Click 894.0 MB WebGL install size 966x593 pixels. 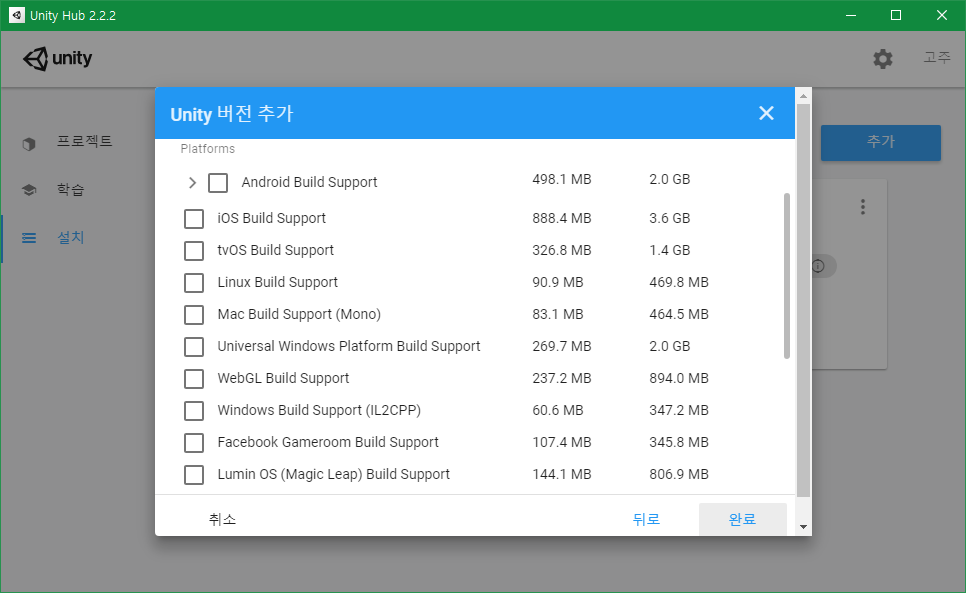tap(679, 378)
